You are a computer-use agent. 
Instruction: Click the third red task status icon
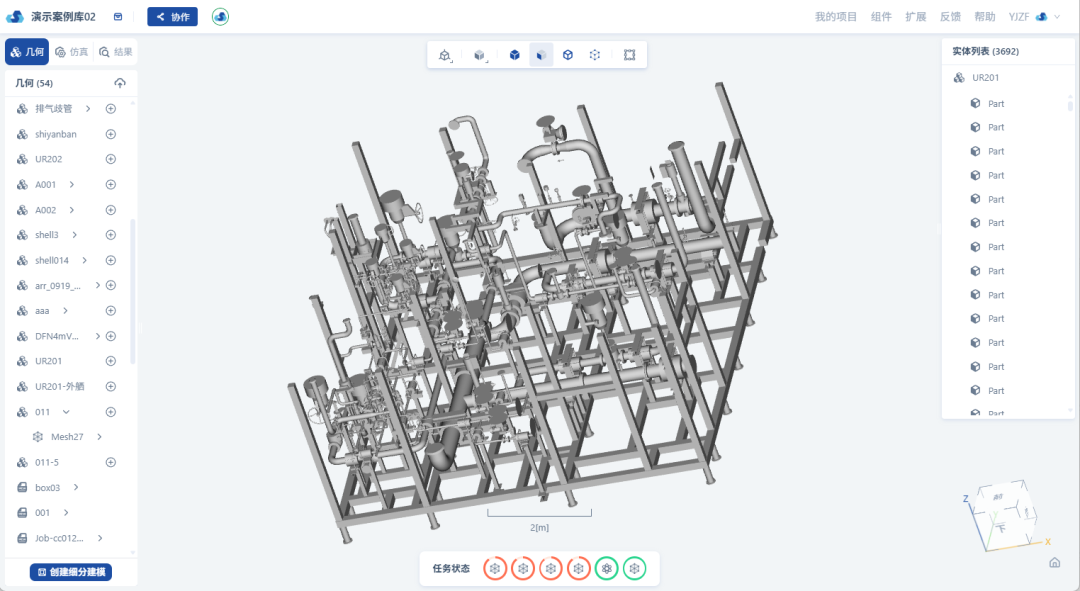coord(550,568)
